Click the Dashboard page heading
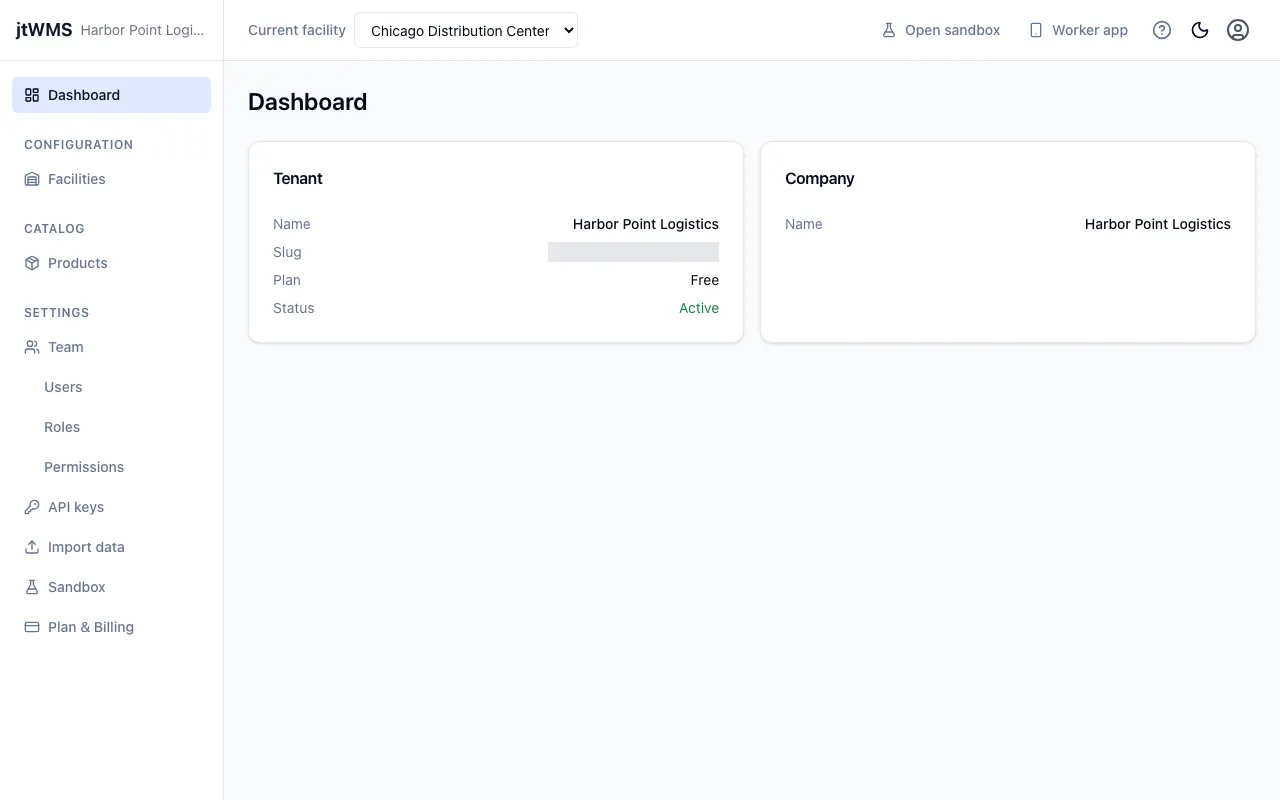The height and width of the screenshot is (800, 1280). point(308,102)
